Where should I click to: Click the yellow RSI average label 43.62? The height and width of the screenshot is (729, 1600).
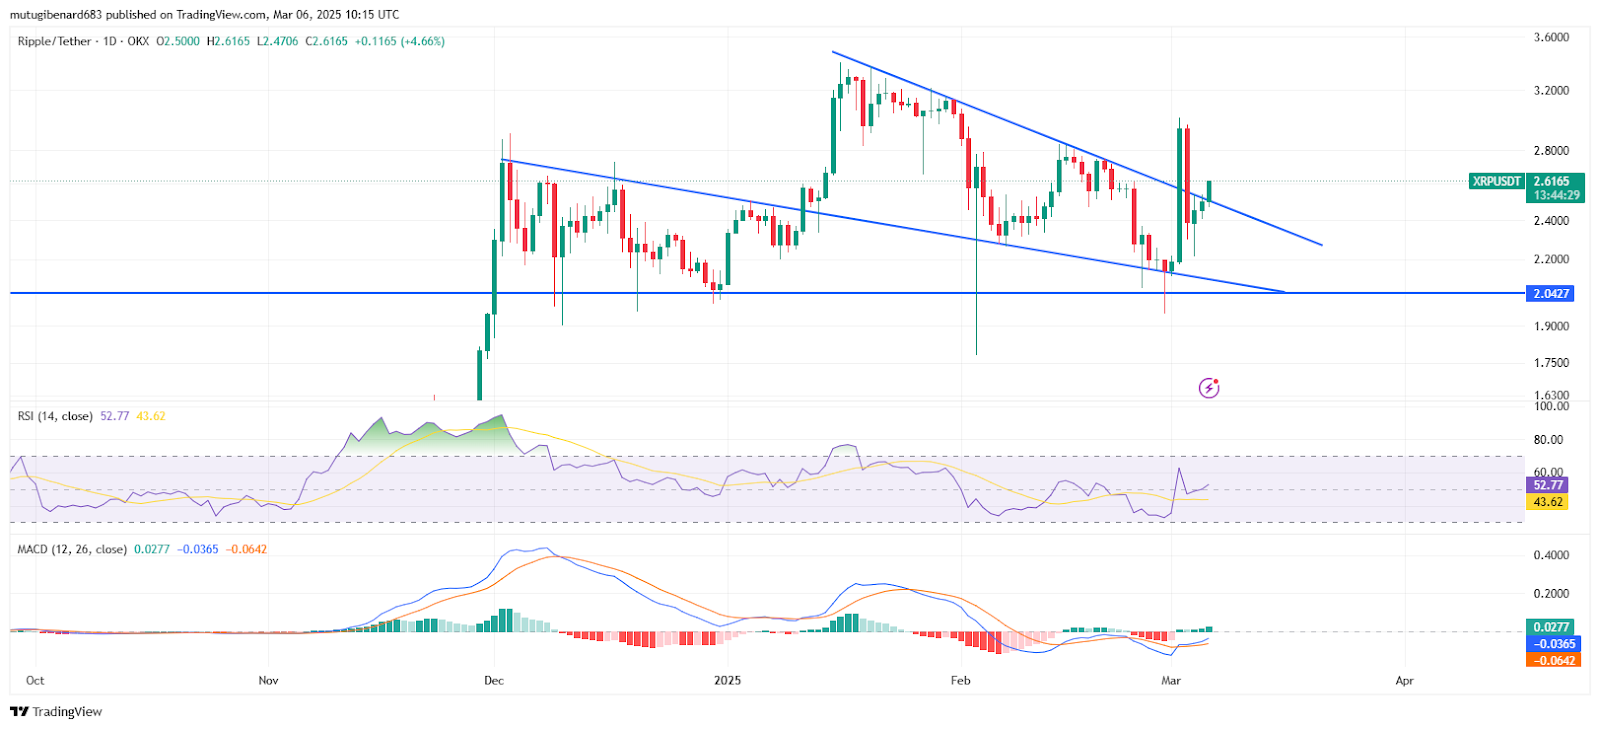pyautogui.click(x=1547, y=502)
